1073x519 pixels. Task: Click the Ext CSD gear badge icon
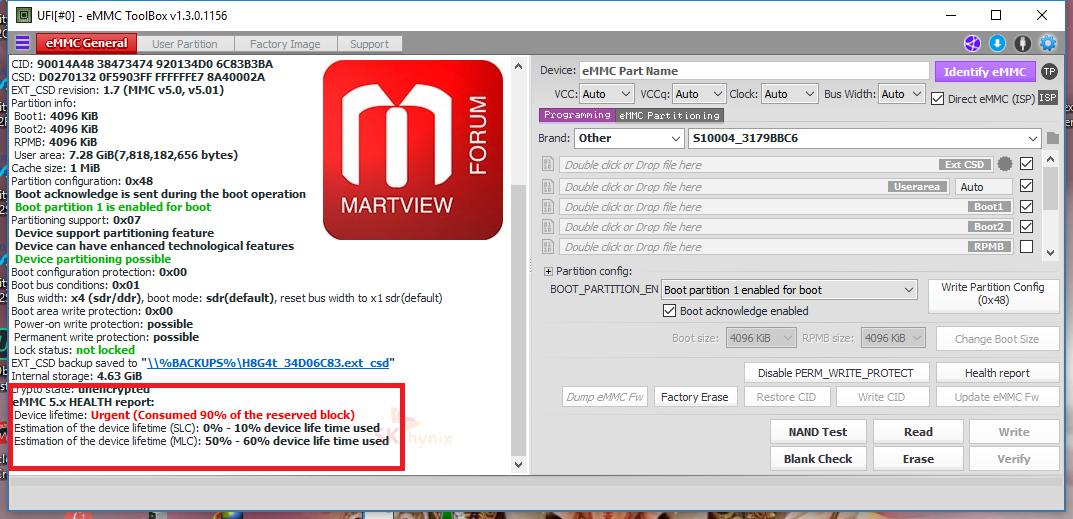coord(1004,164)
